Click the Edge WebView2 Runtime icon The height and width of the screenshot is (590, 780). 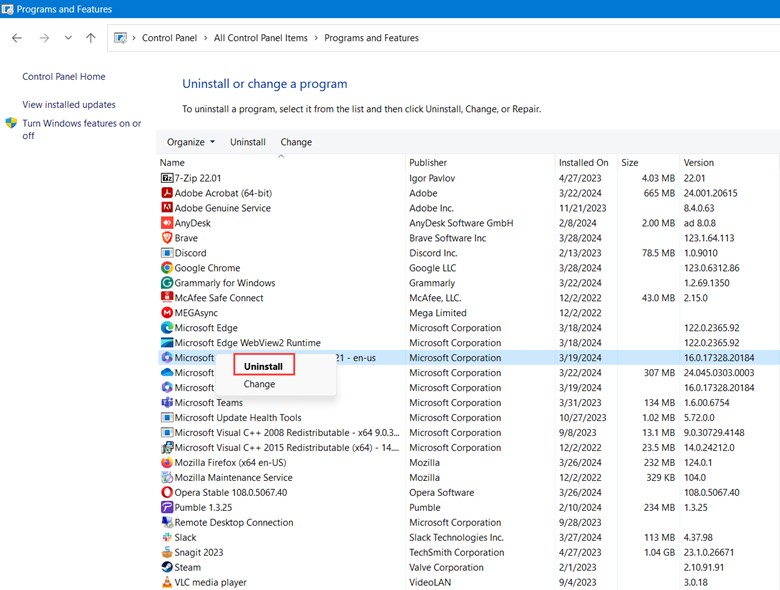[x=167, y=343]
